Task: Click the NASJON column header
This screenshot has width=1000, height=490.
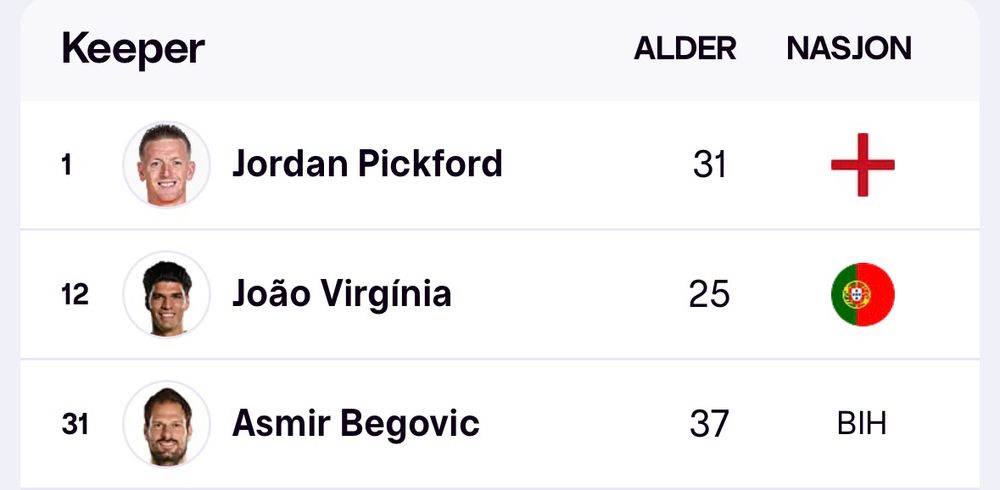Action: [x=849, y=48]
